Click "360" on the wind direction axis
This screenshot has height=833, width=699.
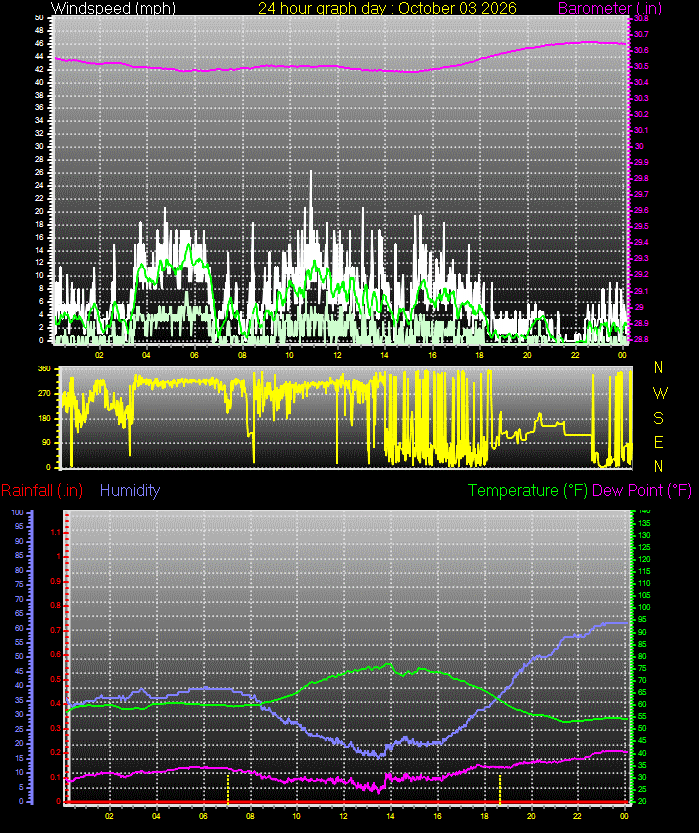44,369
